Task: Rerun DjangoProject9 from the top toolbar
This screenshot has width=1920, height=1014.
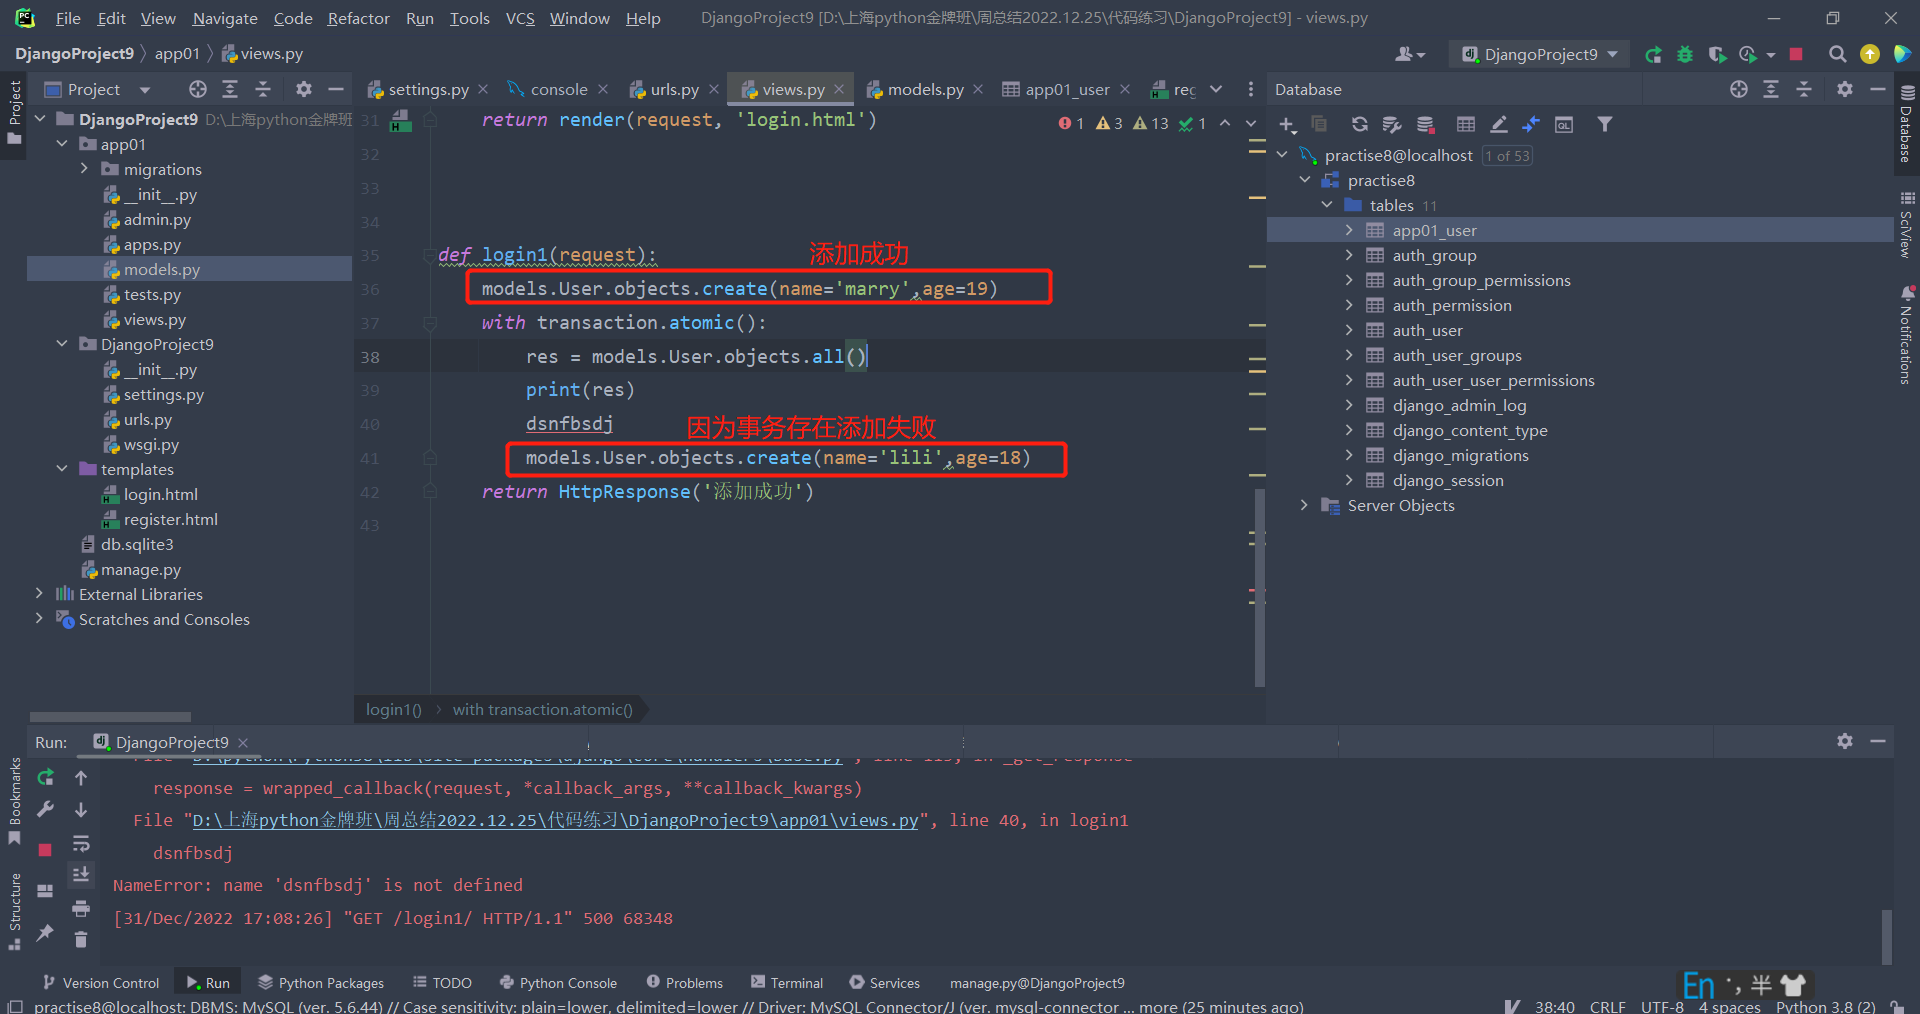Action: (1653, 54)
